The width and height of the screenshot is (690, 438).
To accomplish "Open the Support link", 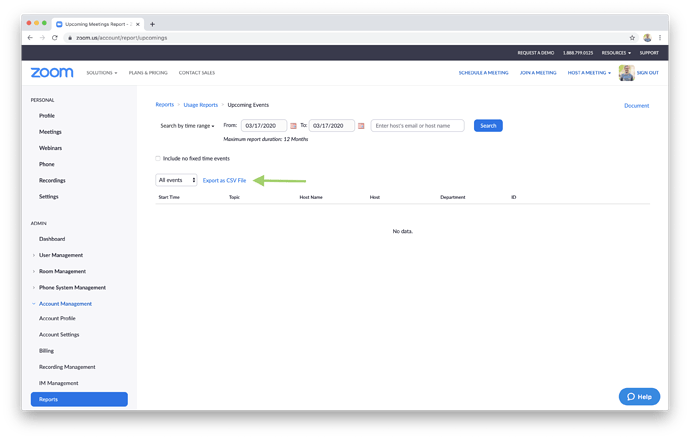I will click(x=649, y=53).
